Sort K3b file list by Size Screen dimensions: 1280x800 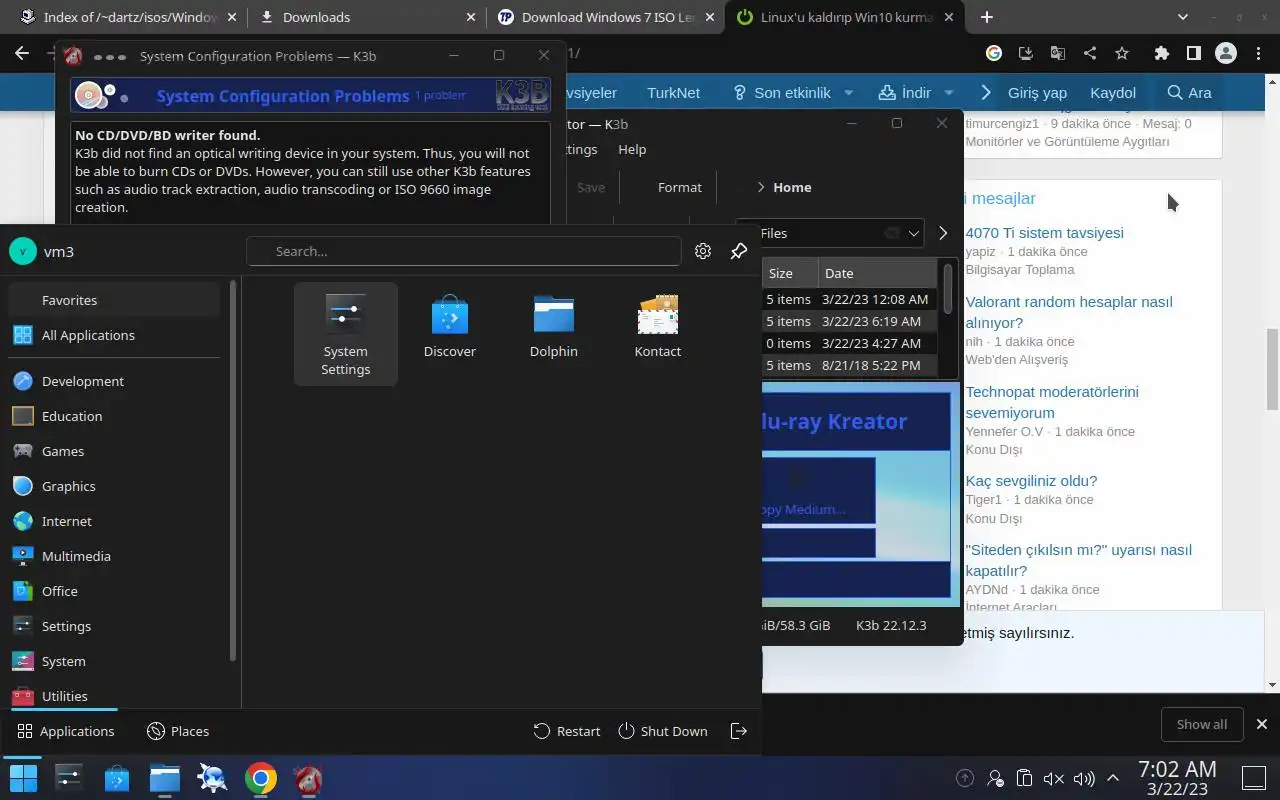[789, 273]
